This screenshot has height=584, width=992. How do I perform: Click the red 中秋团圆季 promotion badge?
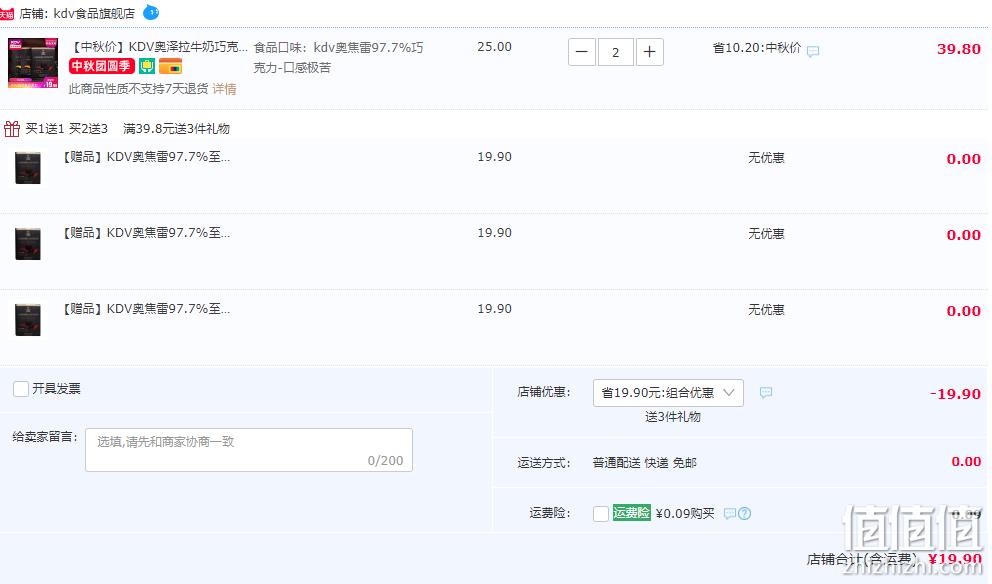pos(102,66)
